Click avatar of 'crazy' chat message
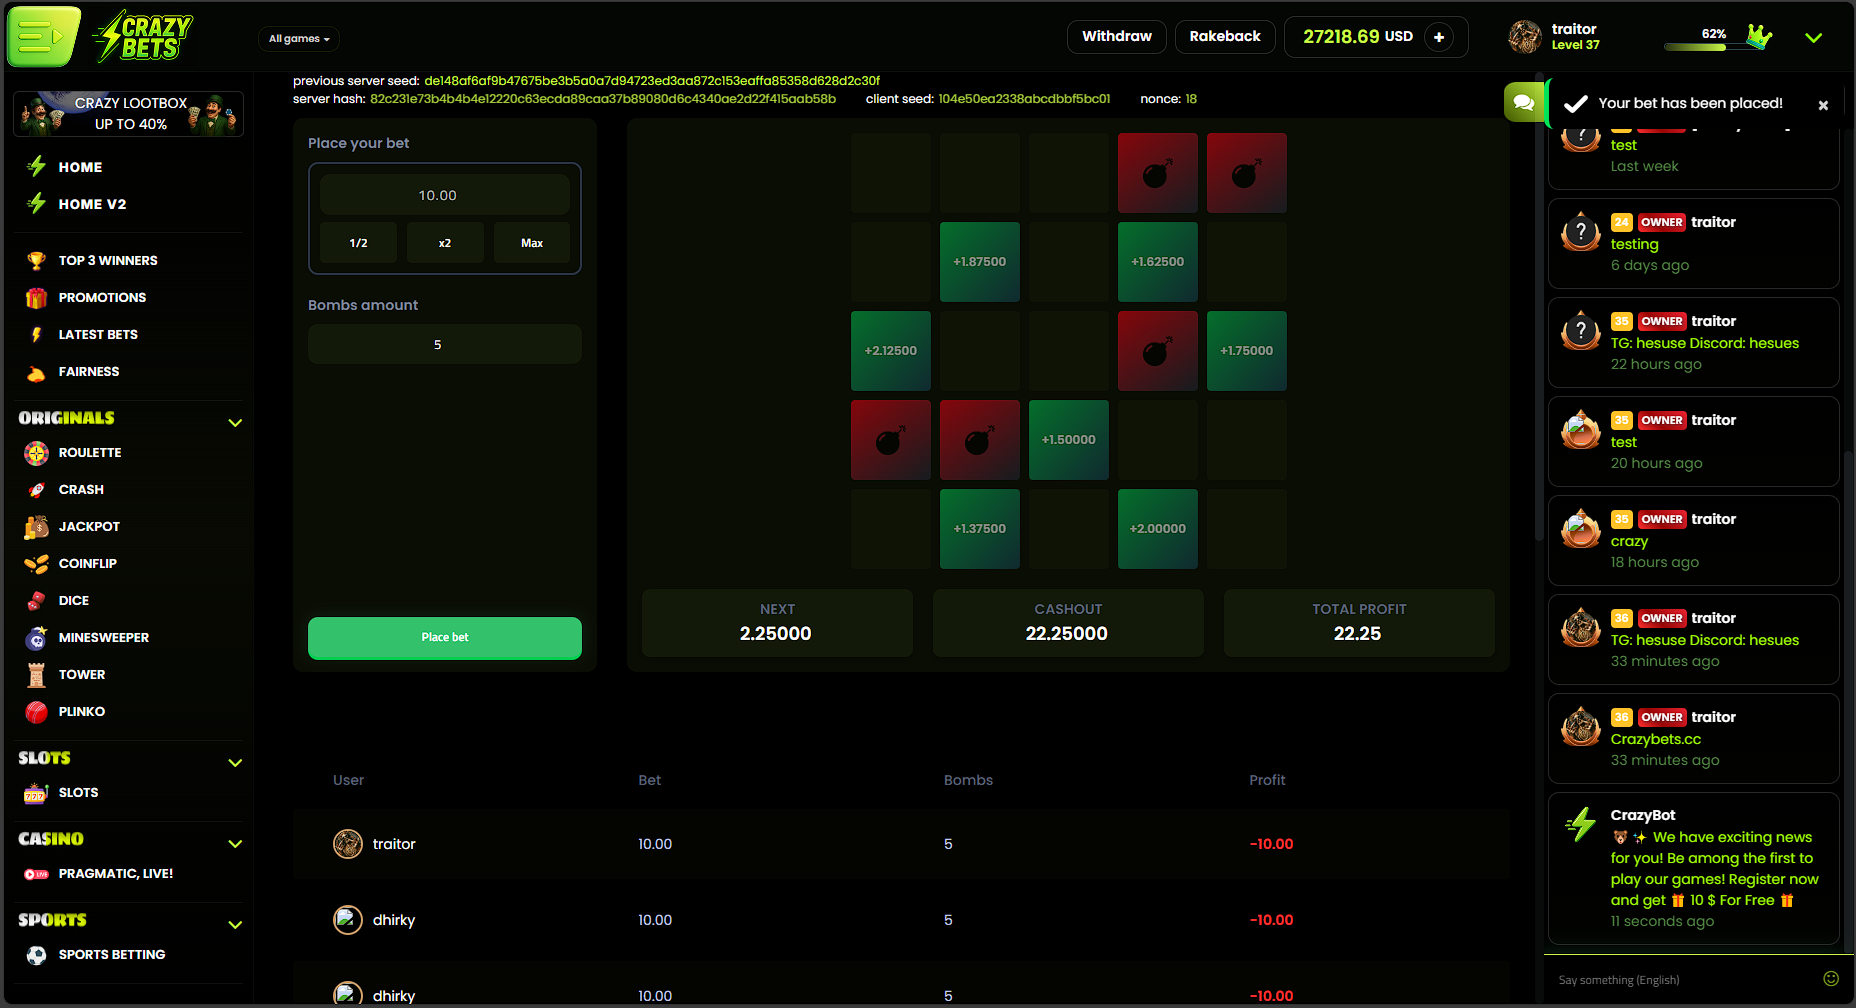The height and width of the screenshot is (1008, 1856). point(1581,529)
